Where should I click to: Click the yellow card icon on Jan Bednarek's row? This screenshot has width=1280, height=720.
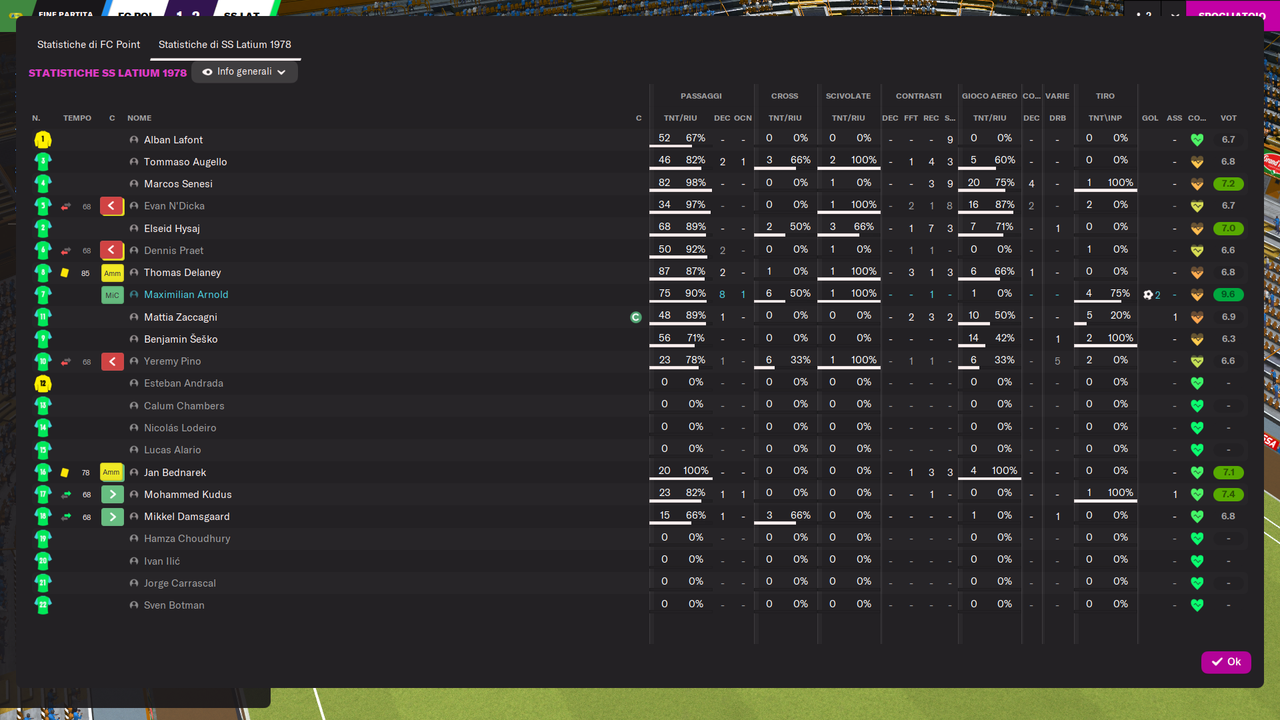[65, 472]
